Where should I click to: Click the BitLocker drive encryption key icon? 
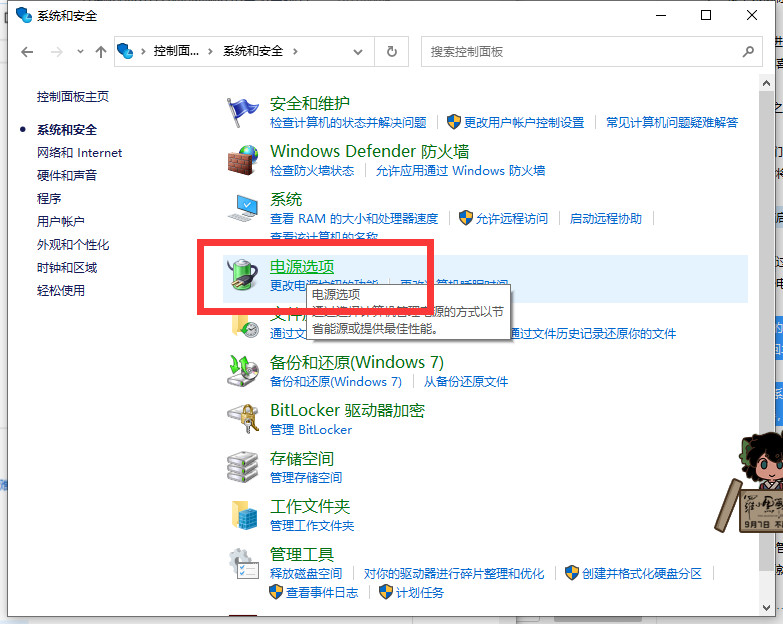[243, 419]
